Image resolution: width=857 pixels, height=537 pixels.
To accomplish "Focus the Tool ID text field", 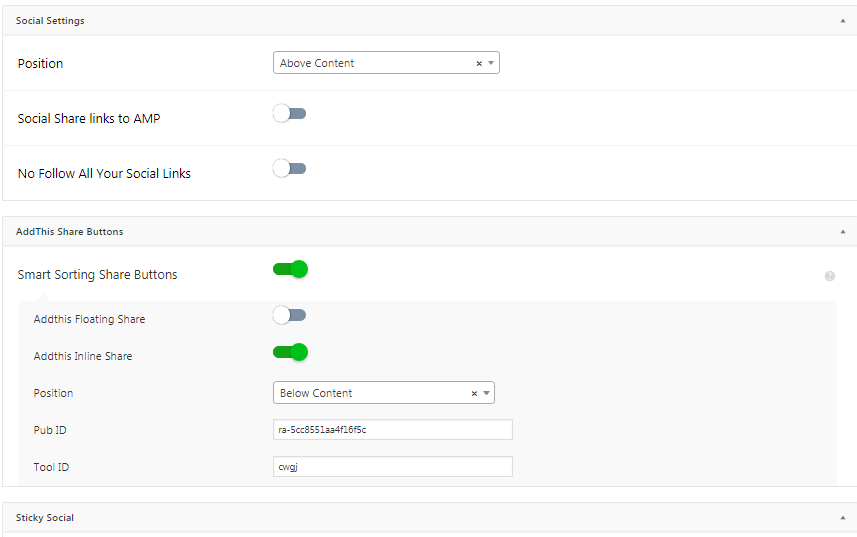I will pos(392,467).
